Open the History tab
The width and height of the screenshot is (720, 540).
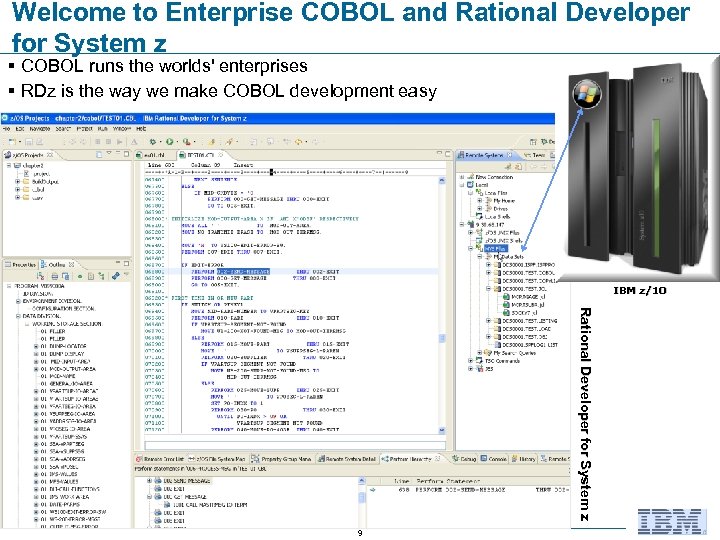tap(523, 459)
